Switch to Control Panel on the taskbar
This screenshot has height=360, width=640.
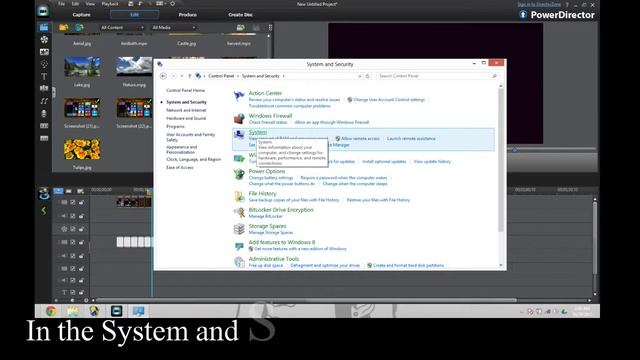tap(138, 311)
